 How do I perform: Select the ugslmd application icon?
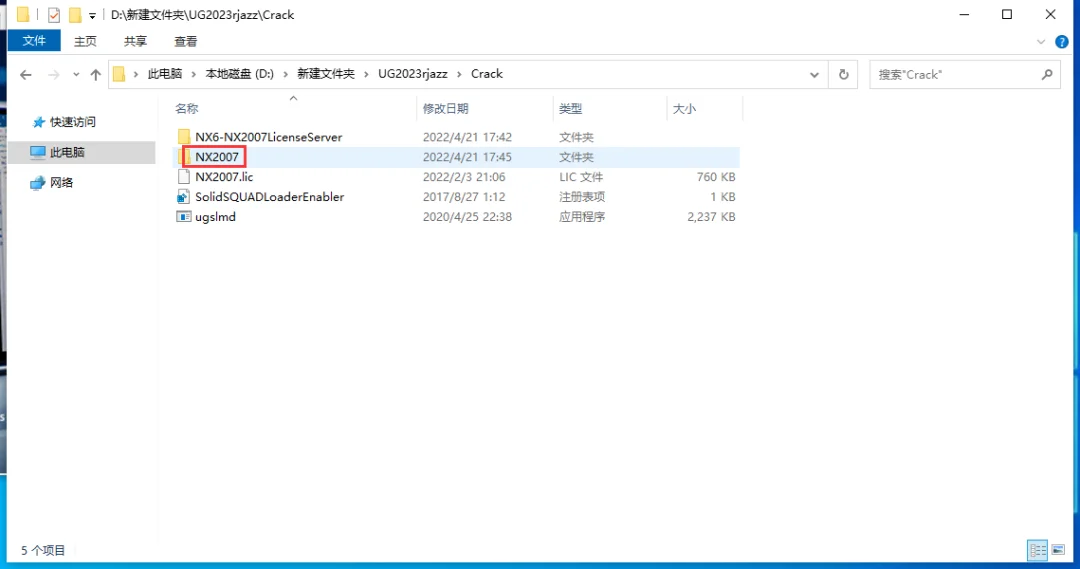(x=183, y=217)
